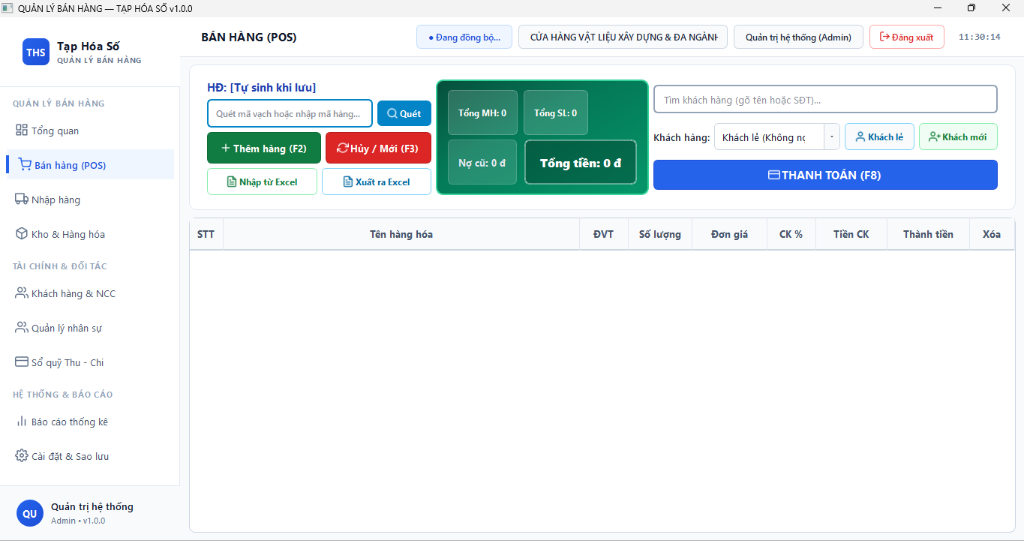Screen dimensions: 1024x541
Task: Expand the Khách hàng combo box arrow
Action: click(832, 137)
